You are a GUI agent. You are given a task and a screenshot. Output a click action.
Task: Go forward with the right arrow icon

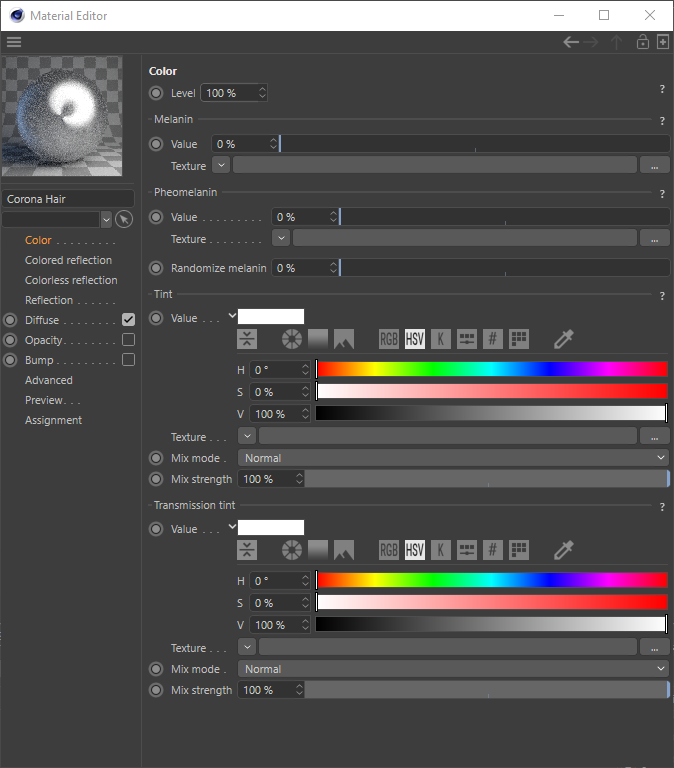point(591,42)
